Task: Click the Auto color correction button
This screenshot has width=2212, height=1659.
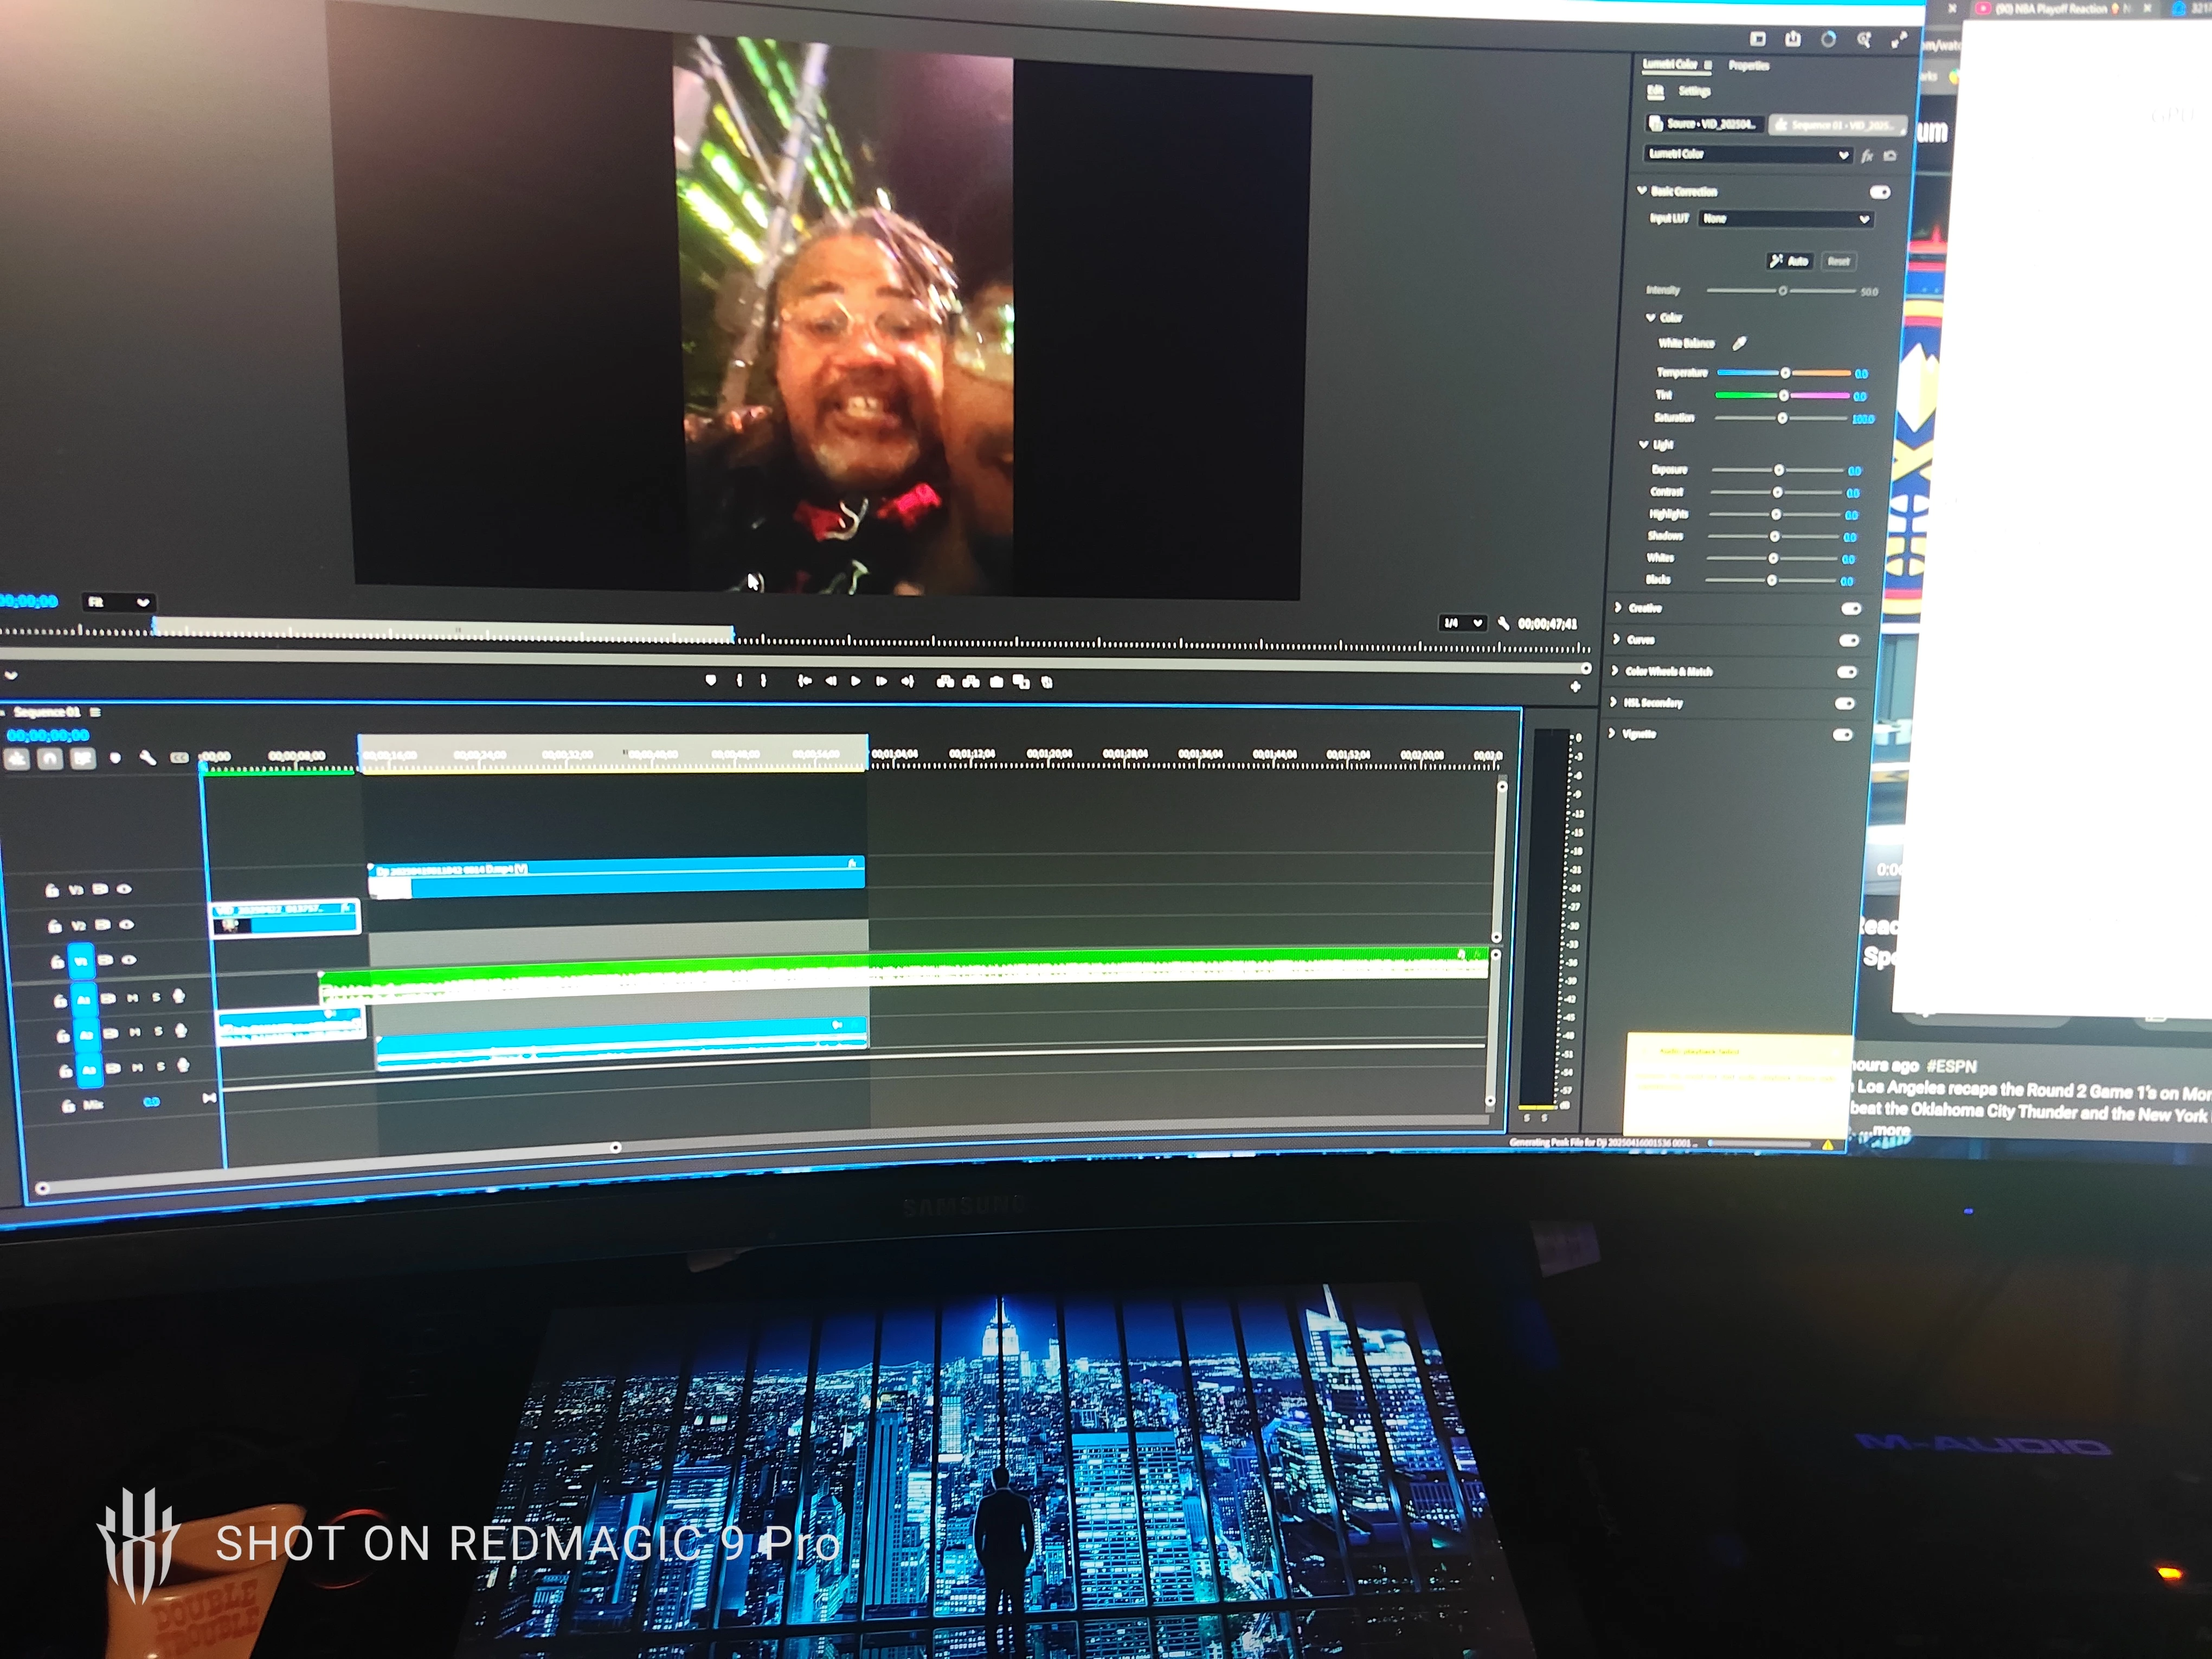Action: pos(1789,261)
